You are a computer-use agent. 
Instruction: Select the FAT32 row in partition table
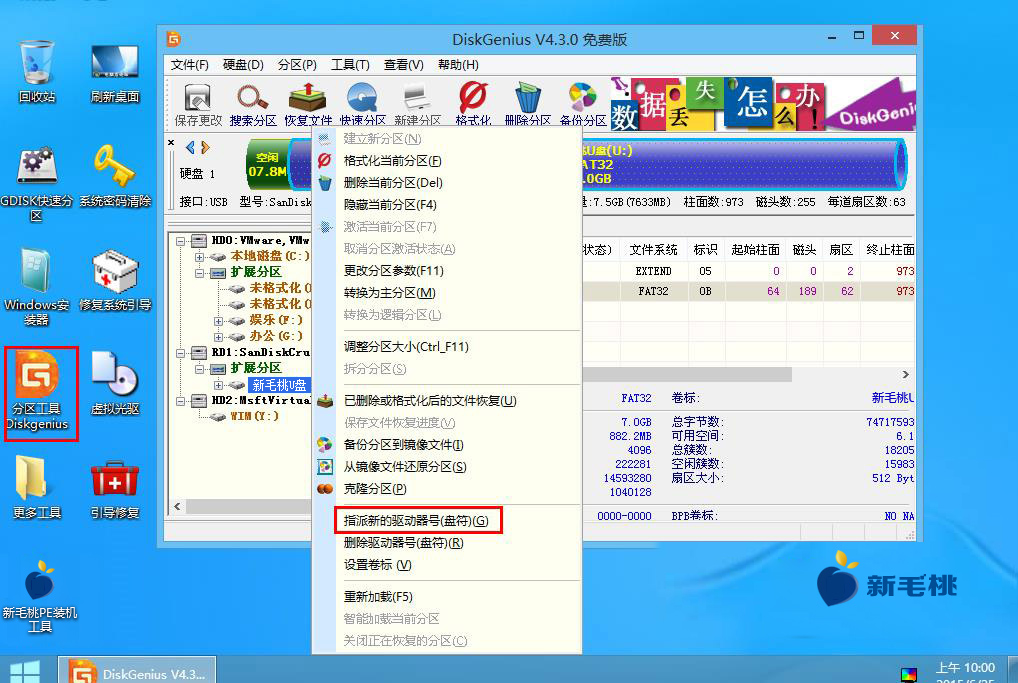tap(749, 292)
